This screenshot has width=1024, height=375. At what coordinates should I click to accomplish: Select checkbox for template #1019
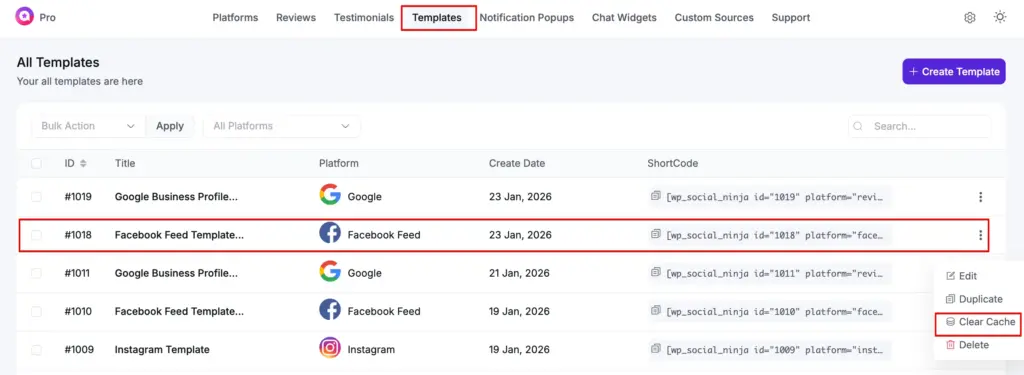[37, 197]
